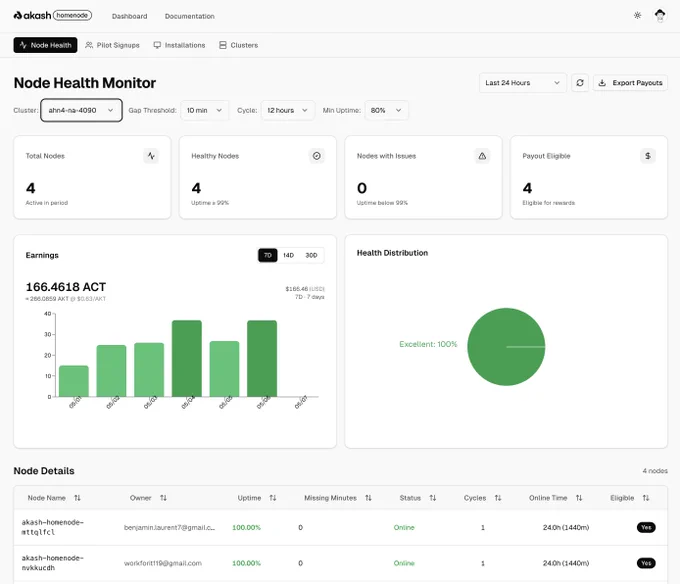Click the 05/05 earnings bar
The width and height of the screenshot is (680, 584).
pyautogui.click(x=225, y=369)
